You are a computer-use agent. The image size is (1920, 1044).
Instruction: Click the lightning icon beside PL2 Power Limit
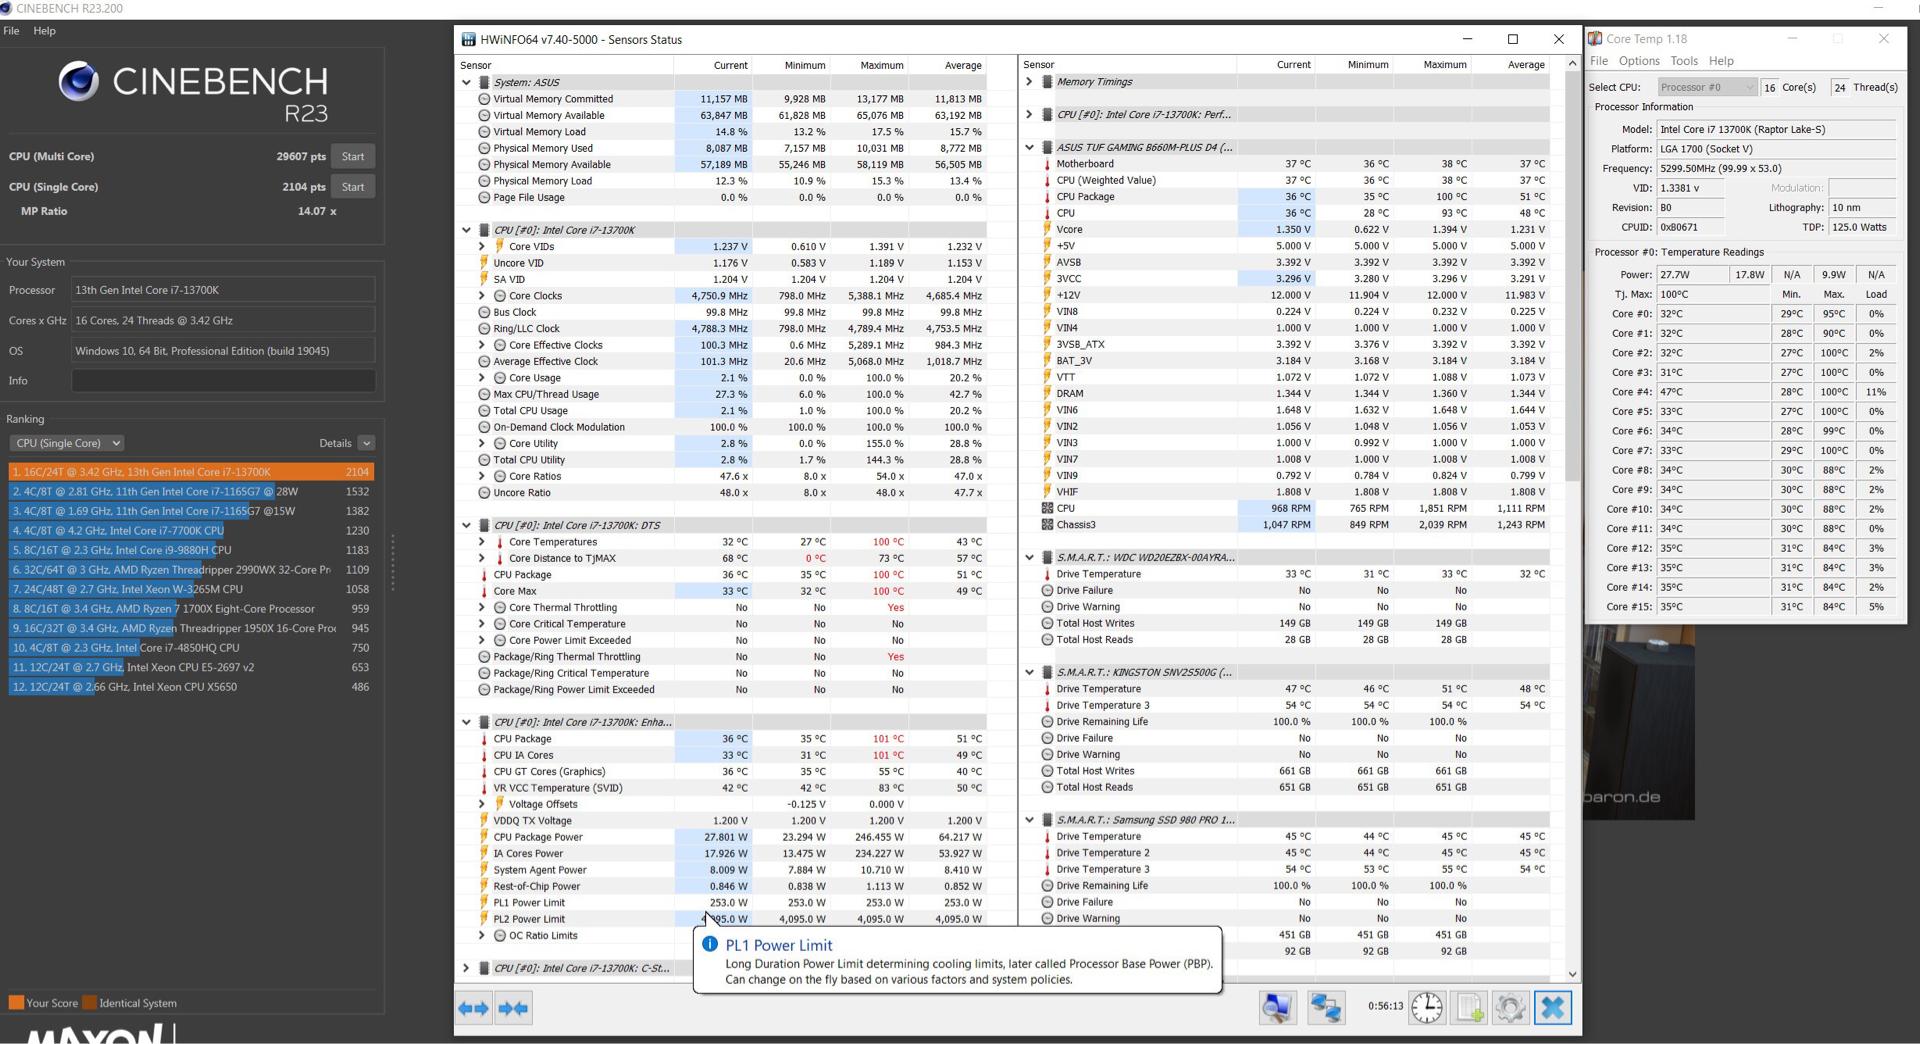pos(484,919)
